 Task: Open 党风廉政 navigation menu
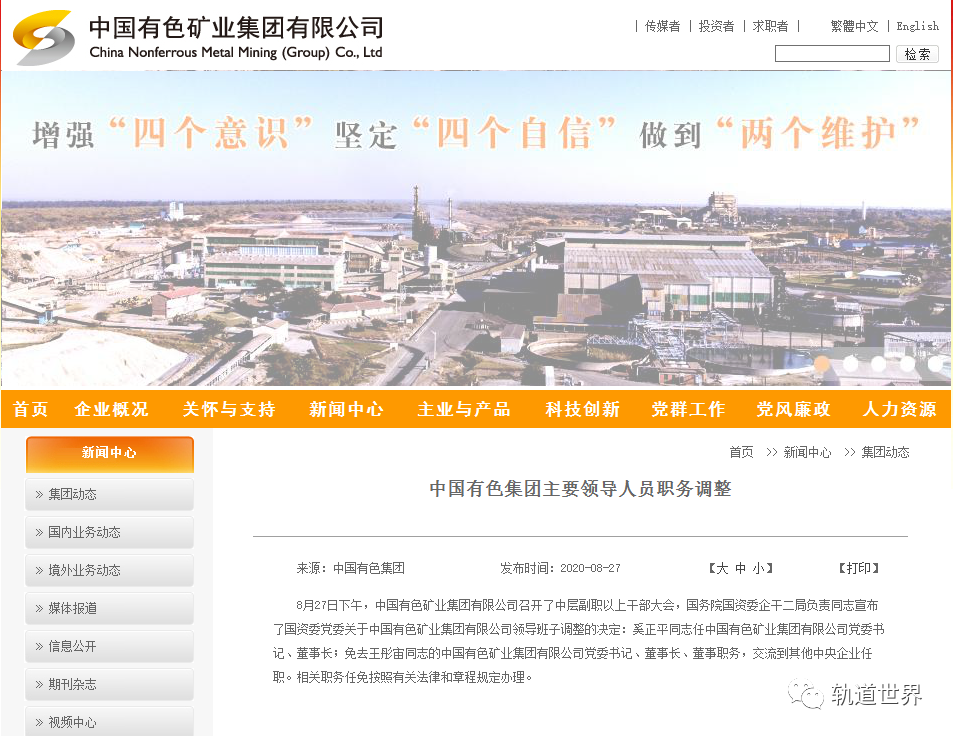coord(793,409)
